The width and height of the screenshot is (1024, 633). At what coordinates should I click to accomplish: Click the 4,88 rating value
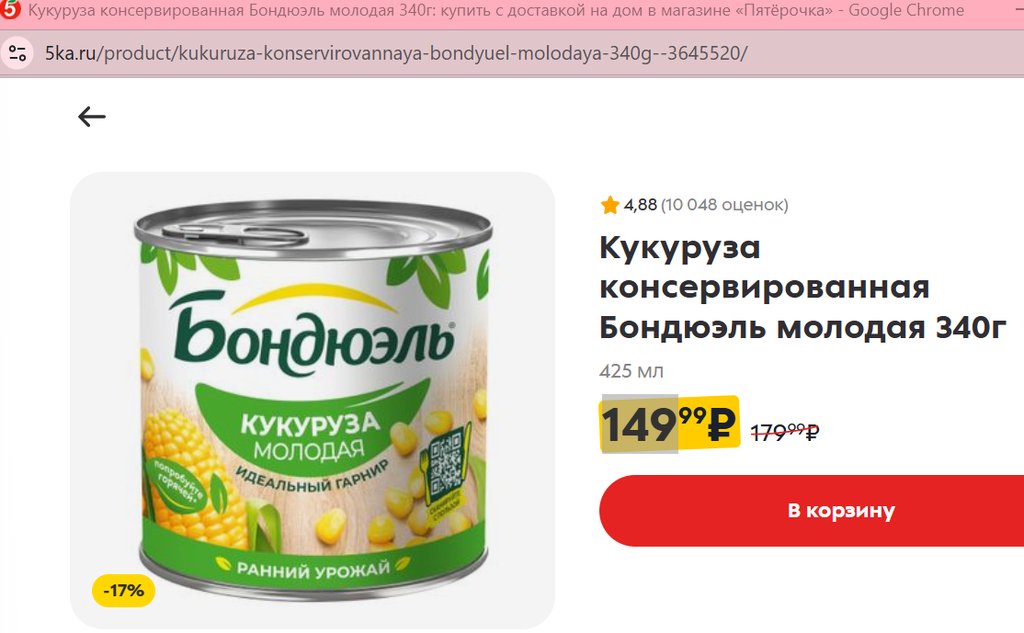point(640,205)
